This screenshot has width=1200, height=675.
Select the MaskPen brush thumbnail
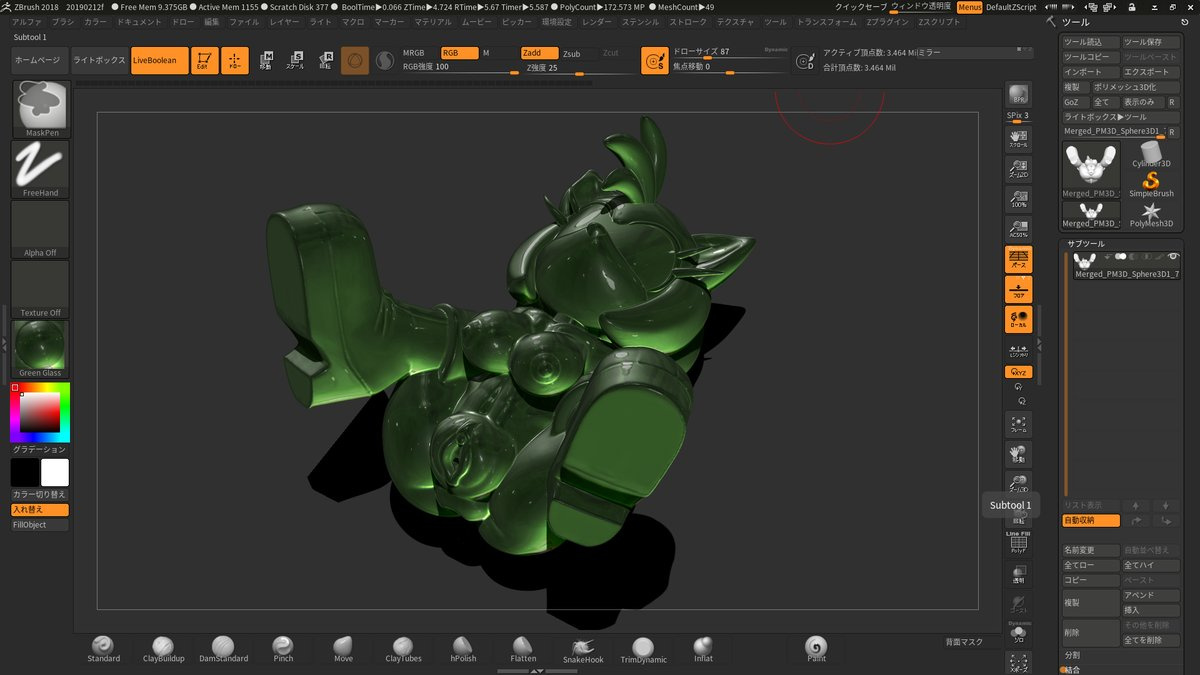pyautogui.click(x=40, y=108)
